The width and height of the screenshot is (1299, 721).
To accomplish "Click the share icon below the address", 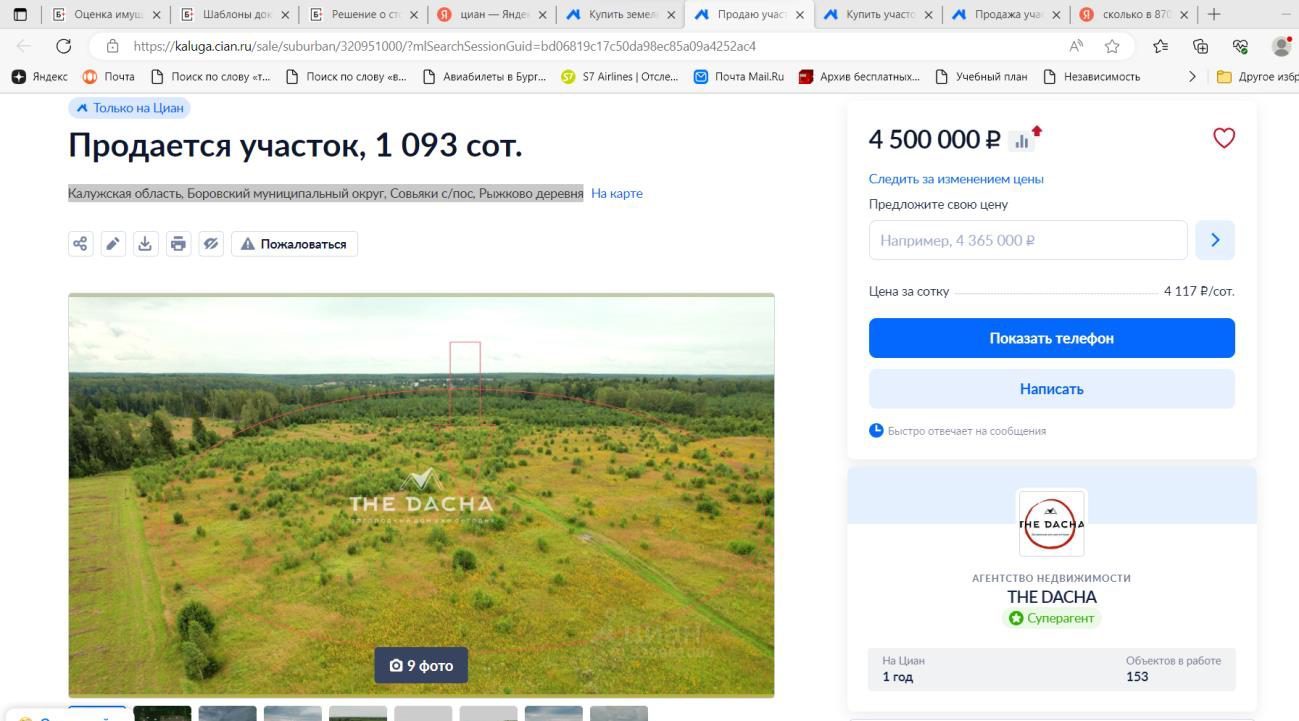I will pyautogui.click(x=80, y=244).
